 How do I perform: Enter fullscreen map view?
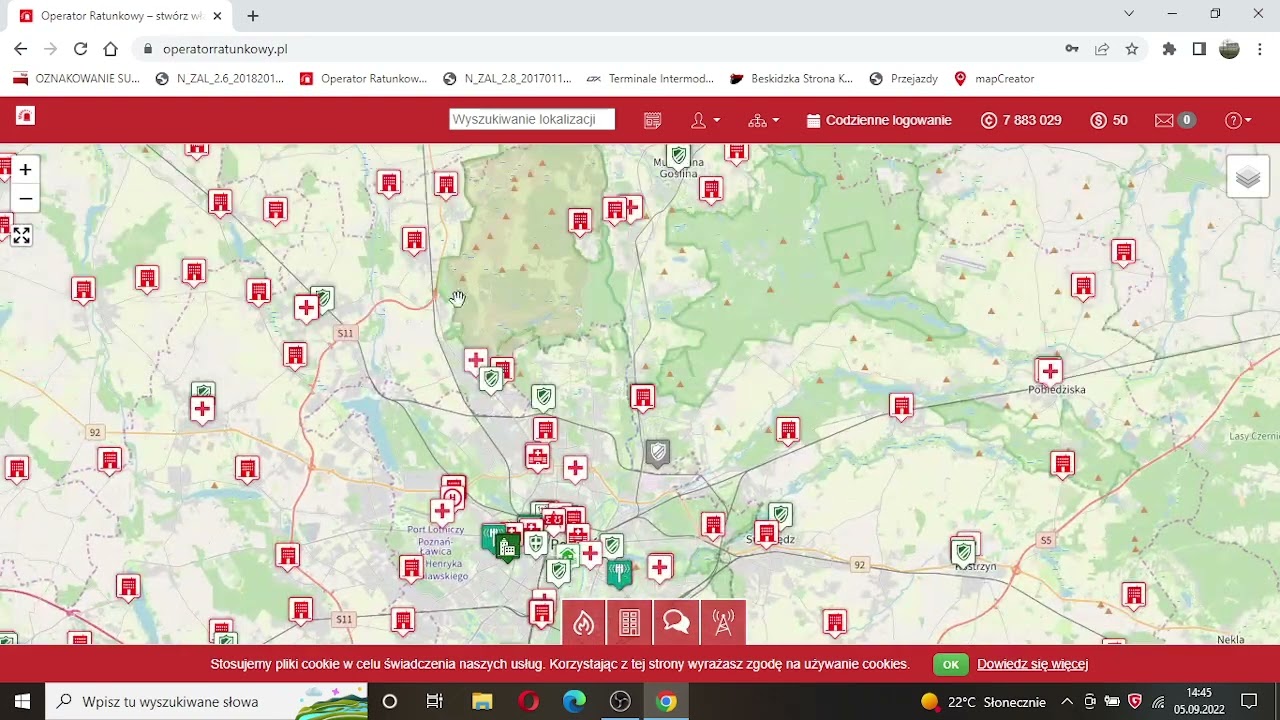coord(21,236)
